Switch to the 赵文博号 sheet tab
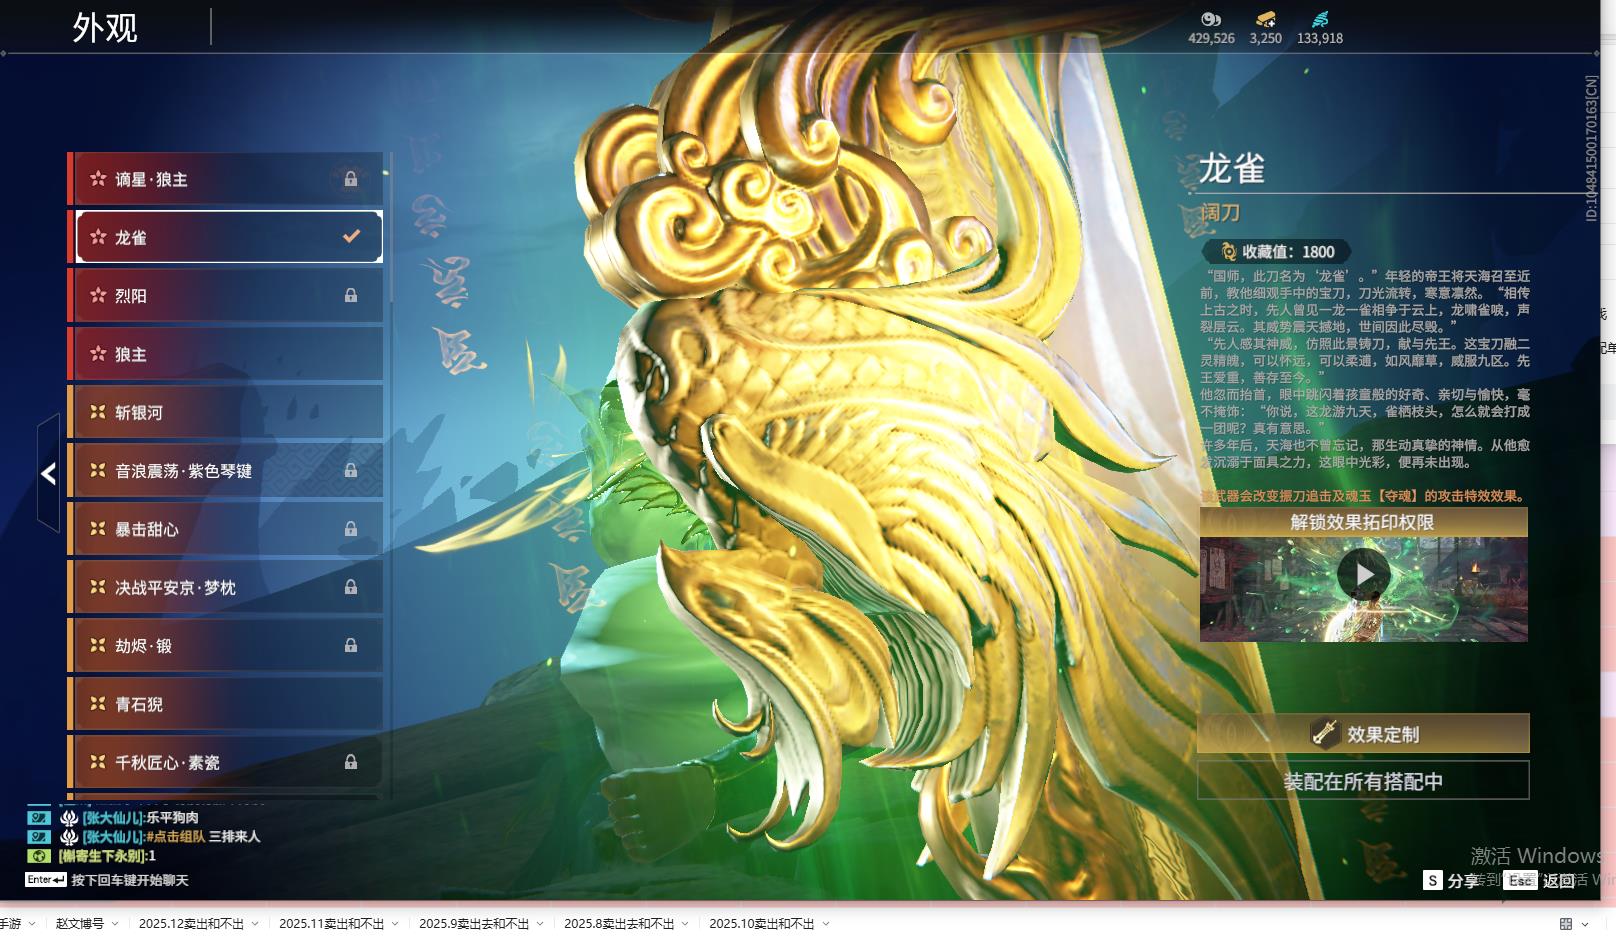 (x=80, y=924)
